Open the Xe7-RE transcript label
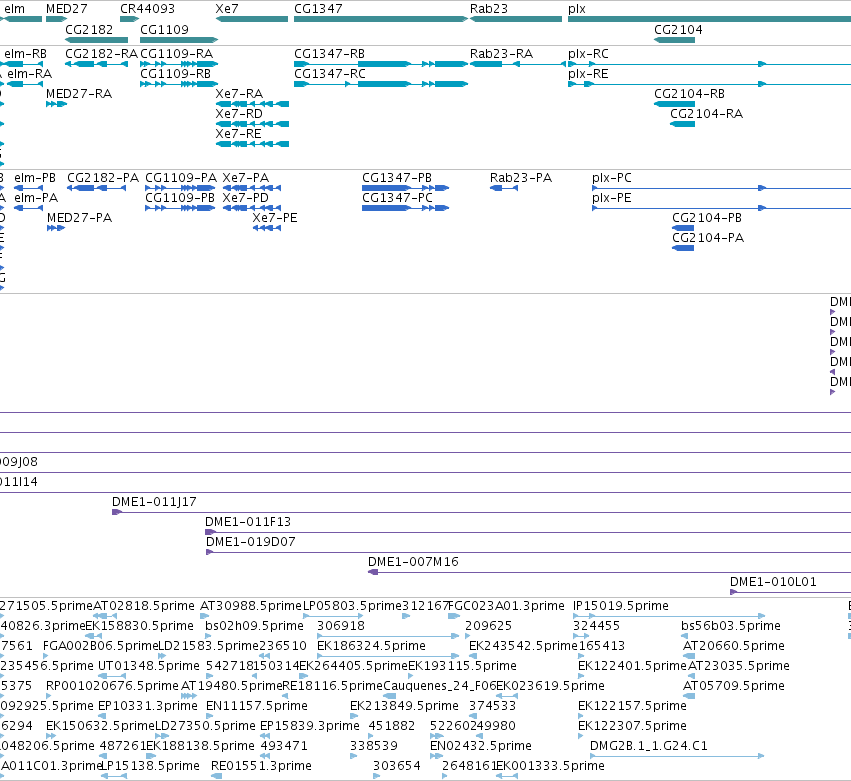 point(238,134)
